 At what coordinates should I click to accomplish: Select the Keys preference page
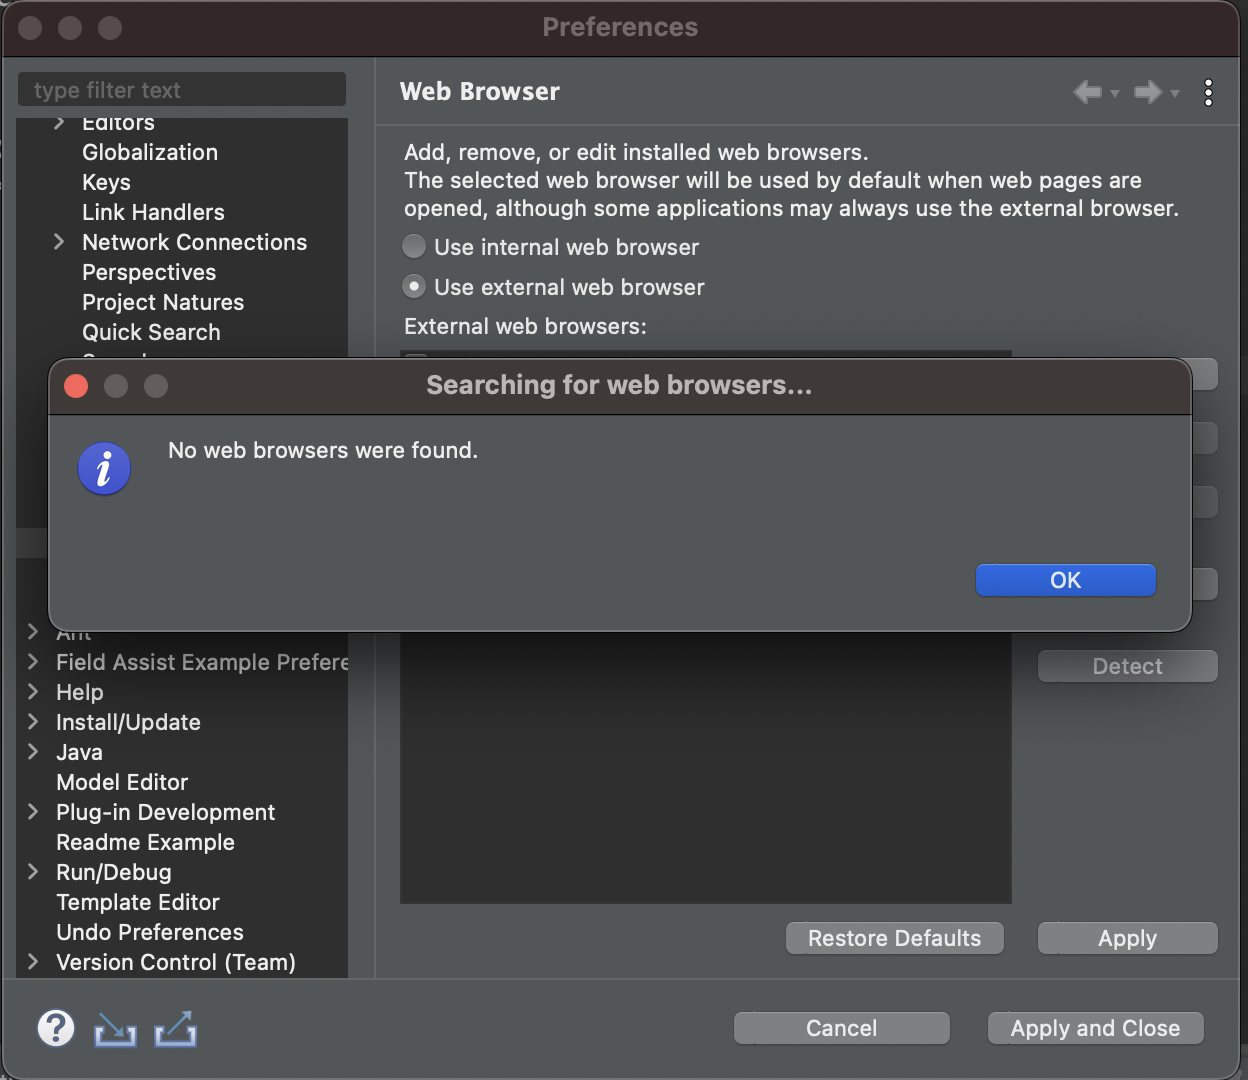[106, 182]
